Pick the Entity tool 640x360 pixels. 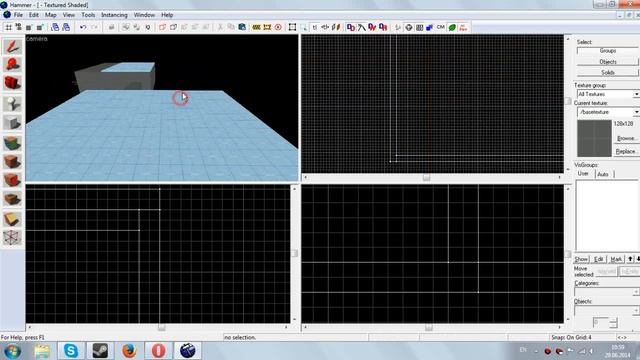click(12, 103)
